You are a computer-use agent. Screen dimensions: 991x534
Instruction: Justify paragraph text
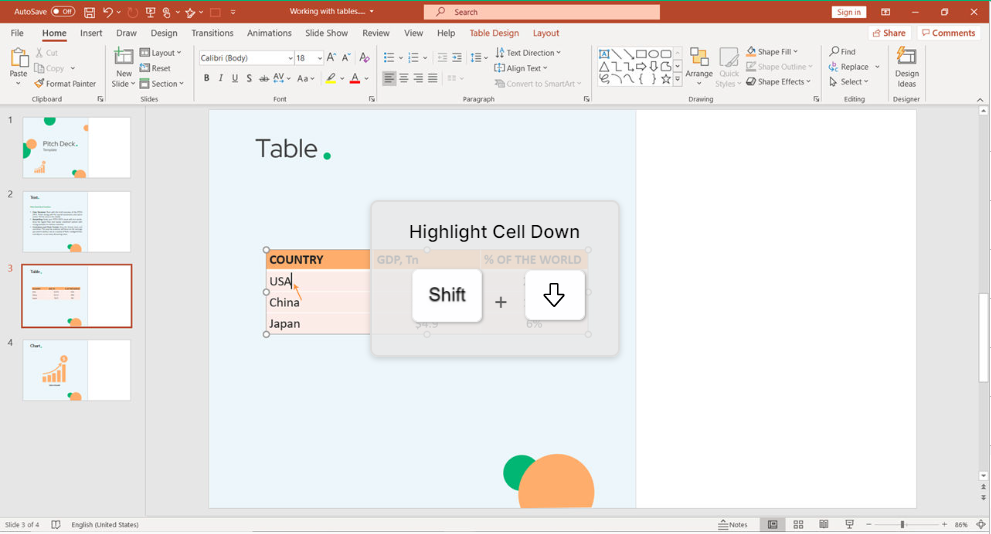coord(432,78)
